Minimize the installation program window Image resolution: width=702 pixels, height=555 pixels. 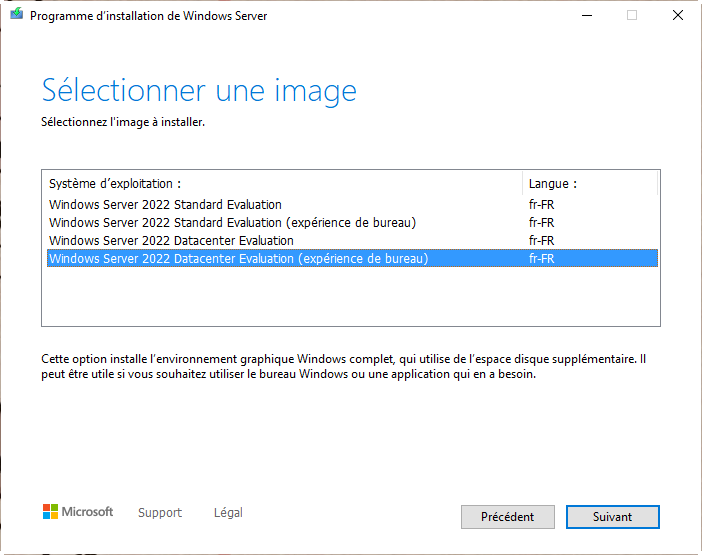585,16
